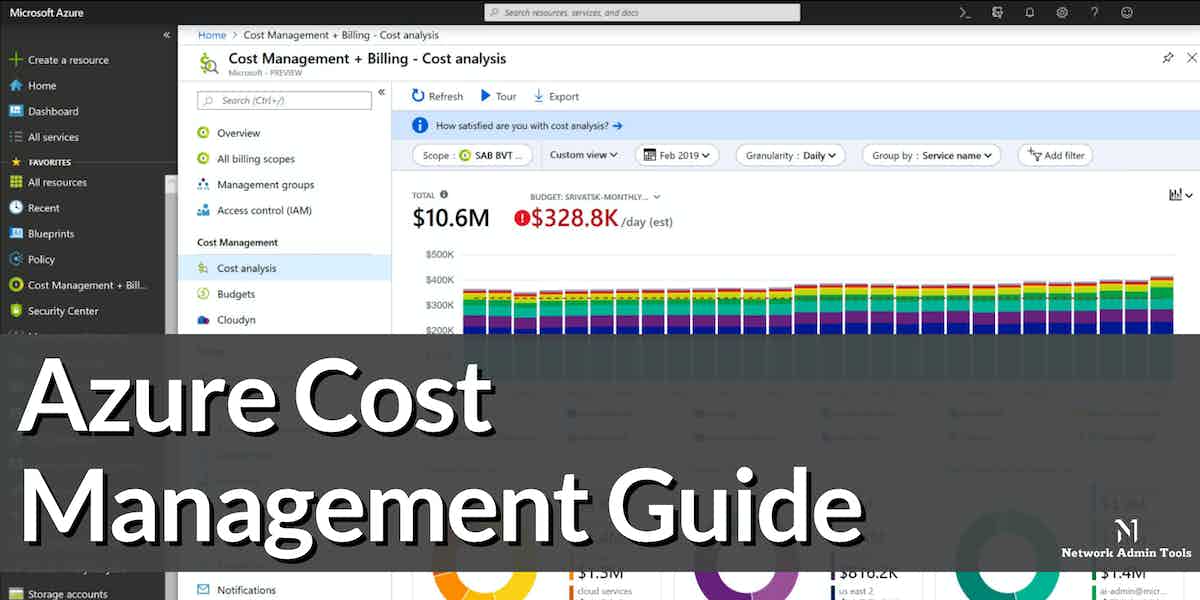
Task: Click Export in the toolbar
Action: point(556,96)
